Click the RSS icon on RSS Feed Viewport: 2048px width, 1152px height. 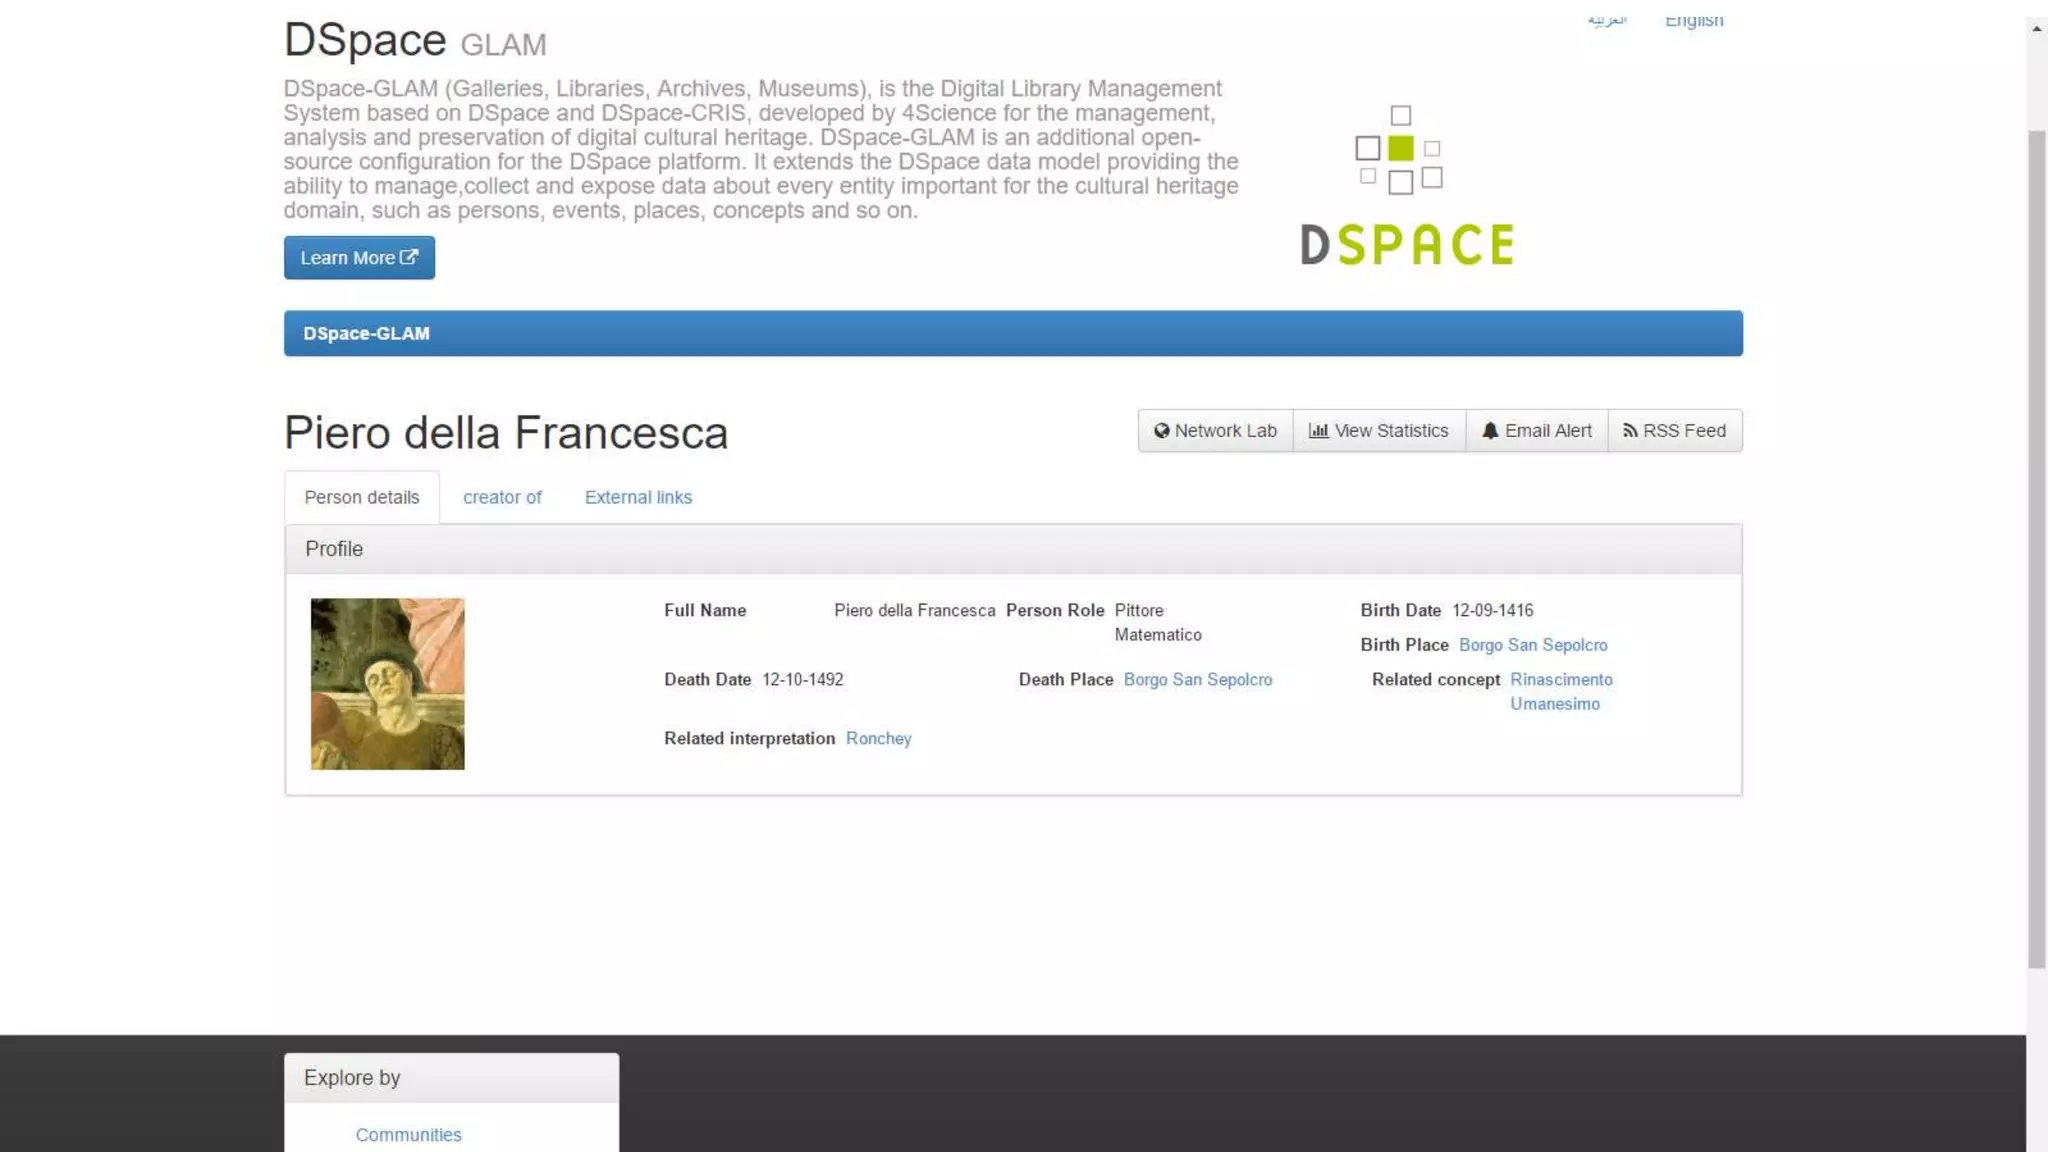tap(1630, 431)
